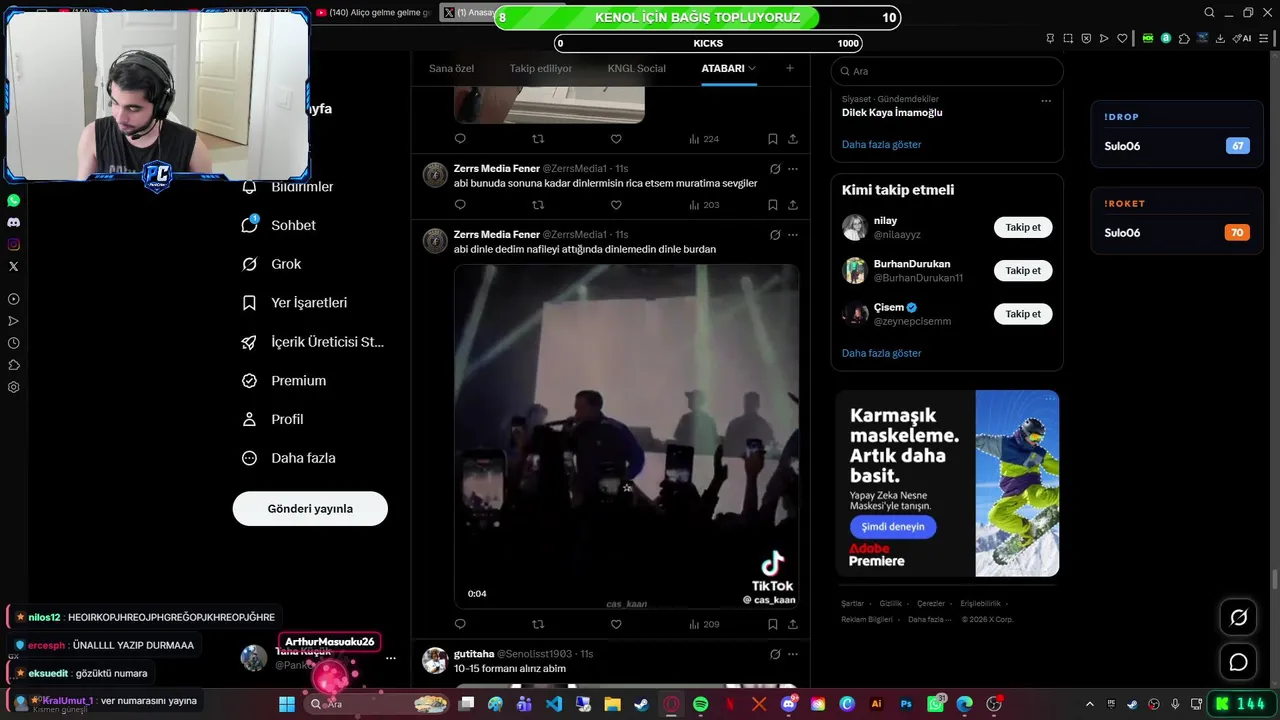Viewport: 1280px width, 720px height.
Task: Open the floating Grok button
Action: click(x=1238, y=618)
